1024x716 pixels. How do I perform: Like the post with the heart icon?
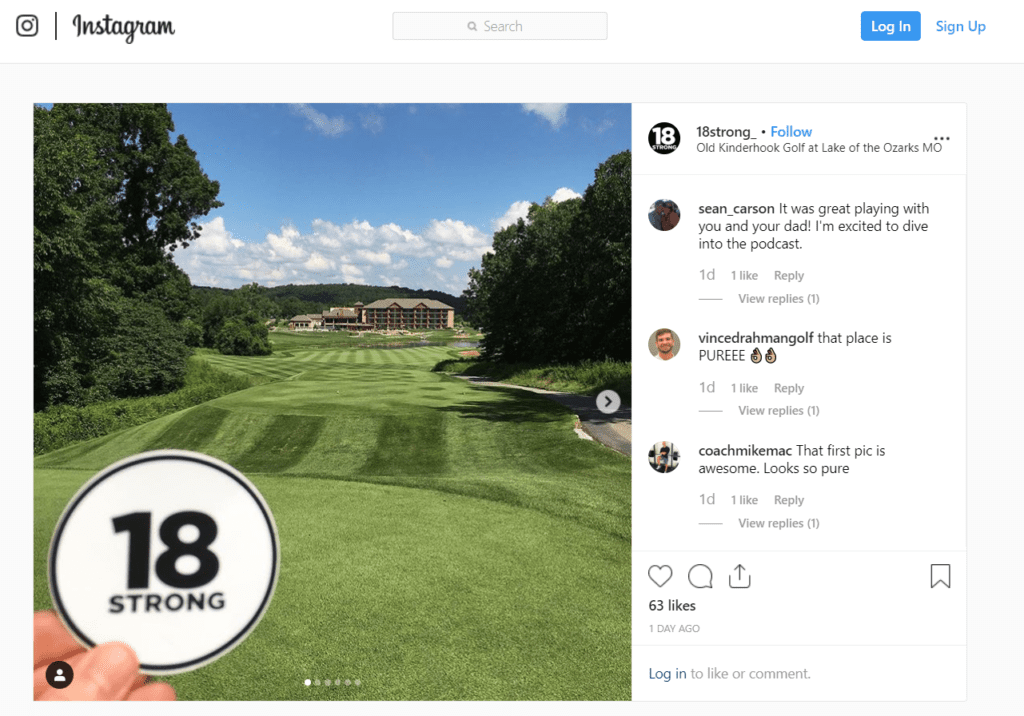[x=660, y=576]
